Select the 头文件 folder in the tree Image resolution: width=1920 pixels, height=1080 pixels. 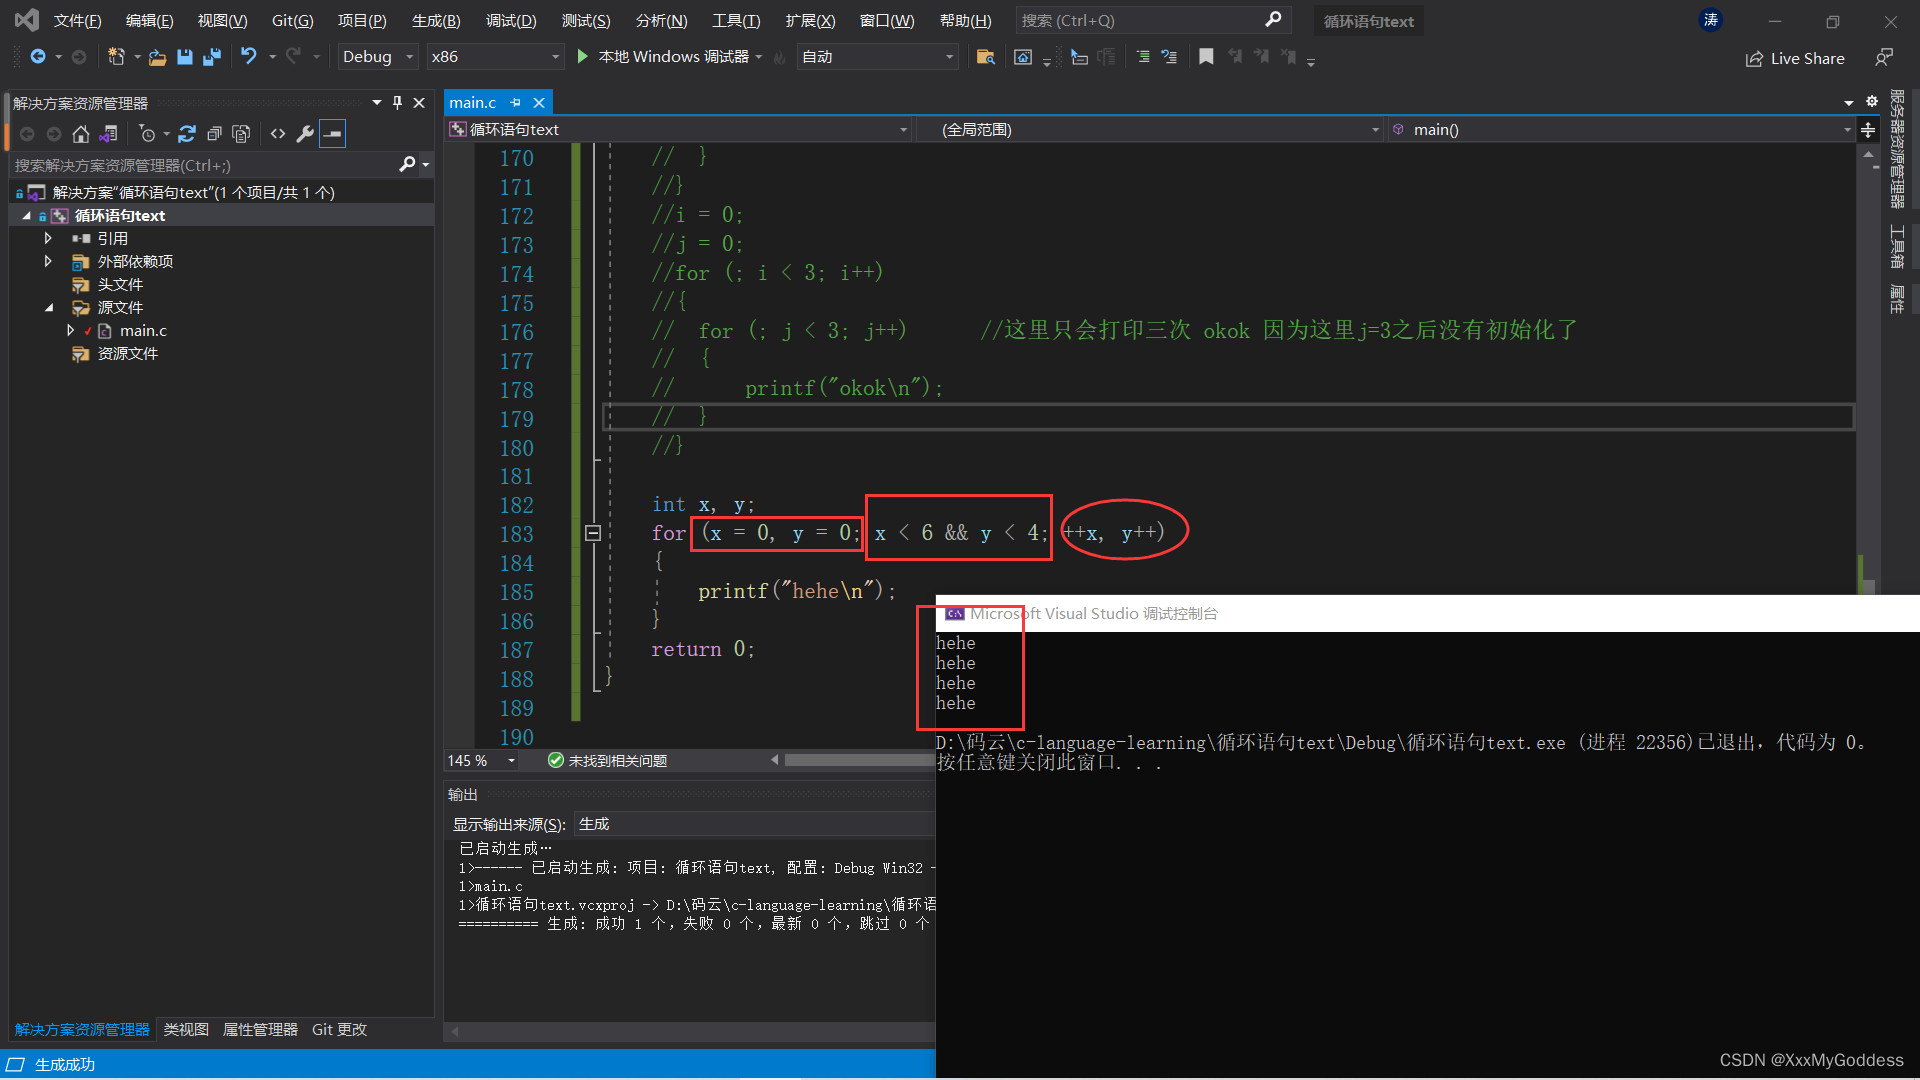pyautogui.click(x=120, y=284)
